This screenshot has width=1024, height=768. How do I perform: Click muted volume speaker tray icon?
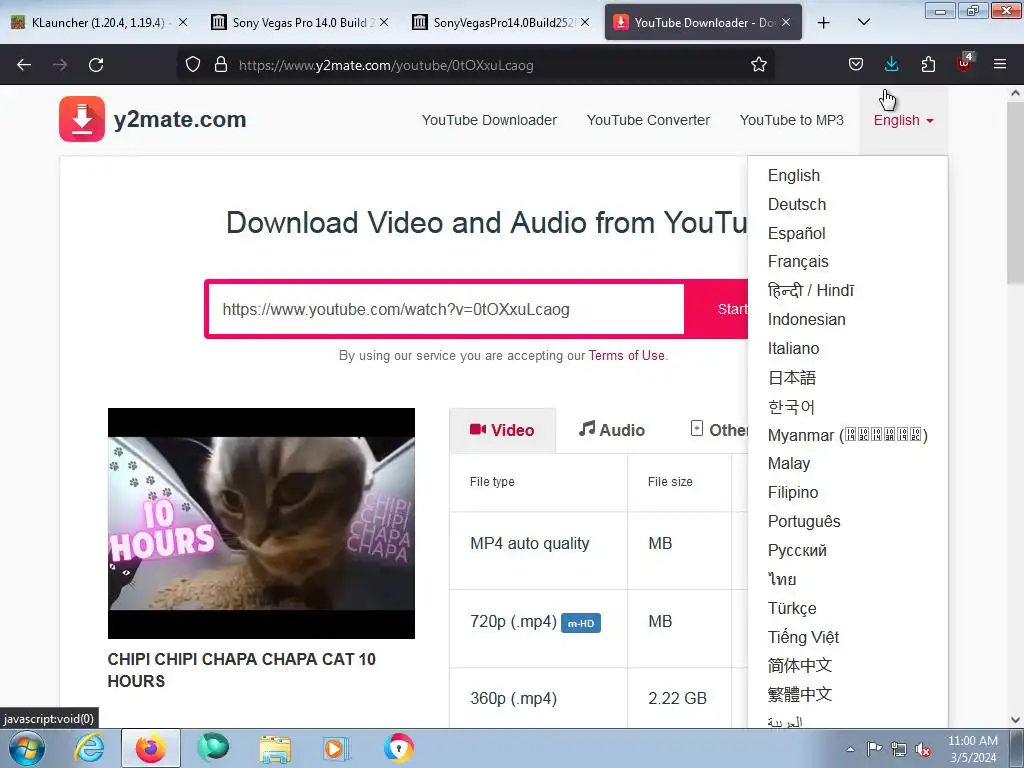(x=923, y=749)
